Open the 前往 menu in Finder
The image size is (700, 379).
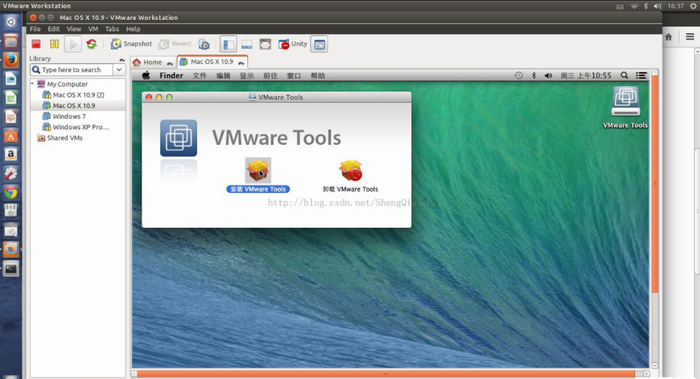point(270,76)
